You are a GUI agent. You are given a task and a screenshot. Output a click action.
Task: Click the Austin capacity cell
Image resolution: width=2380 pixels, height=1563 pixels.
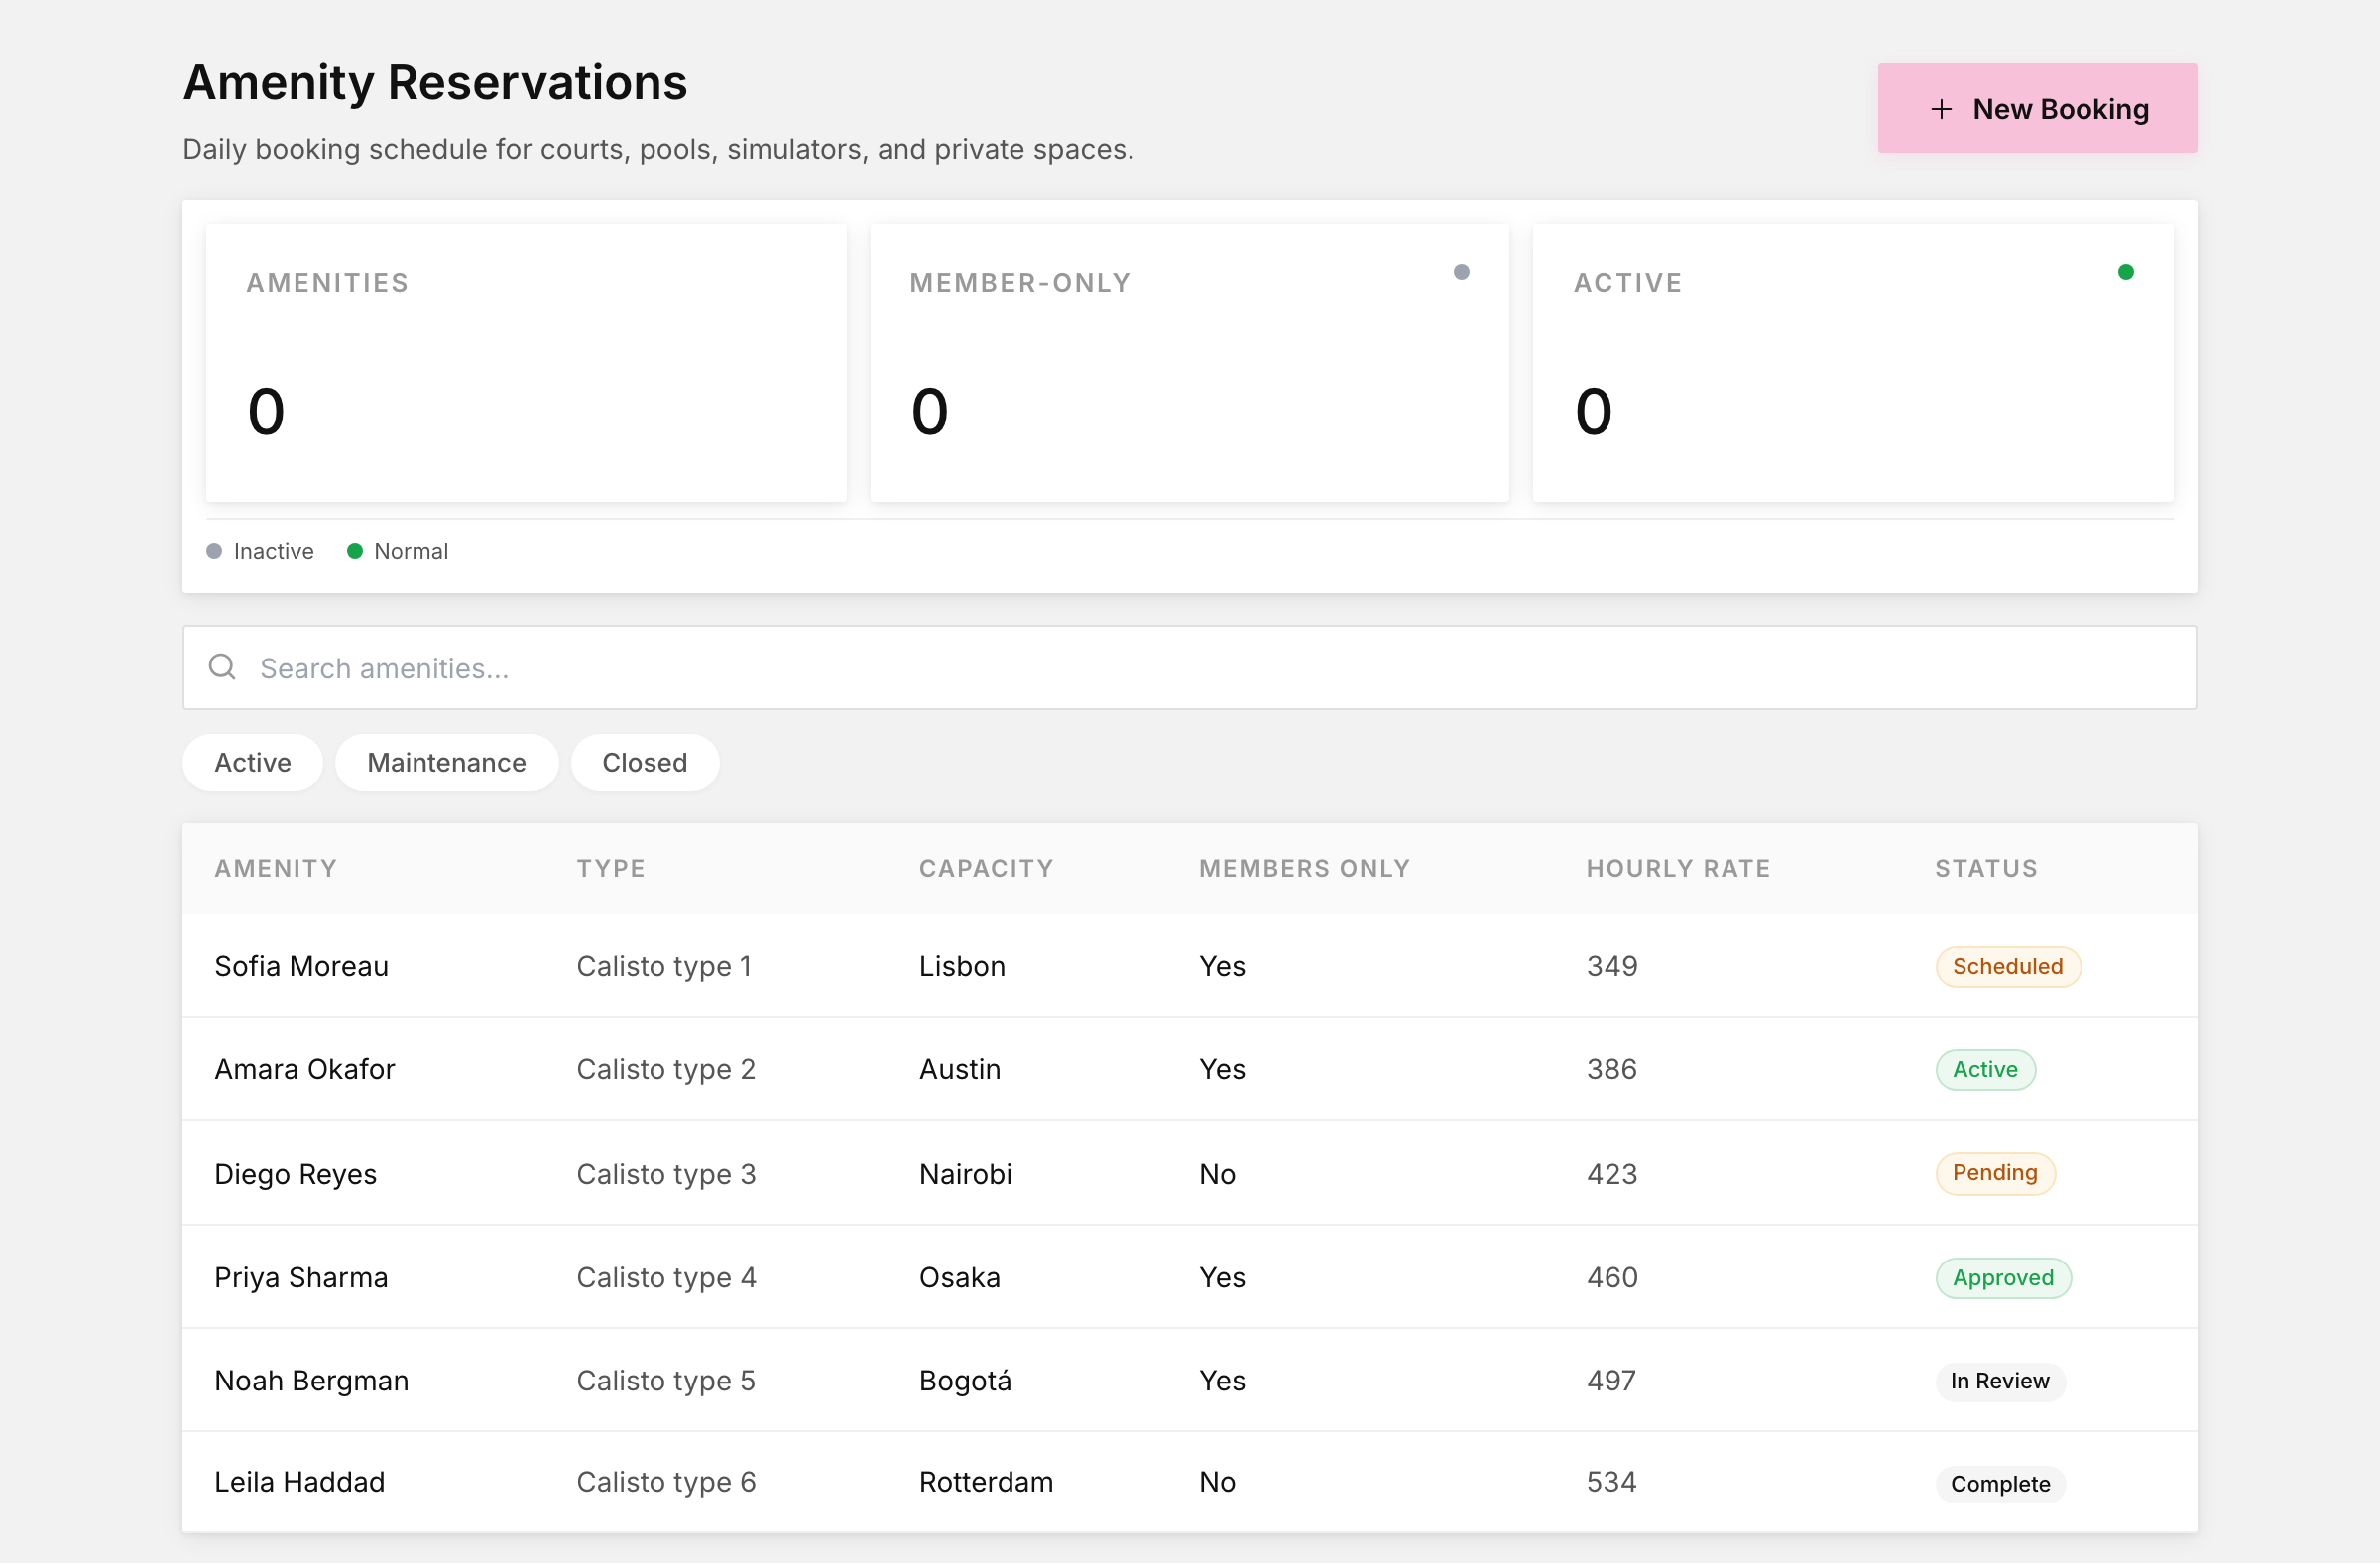(960, 1070)
